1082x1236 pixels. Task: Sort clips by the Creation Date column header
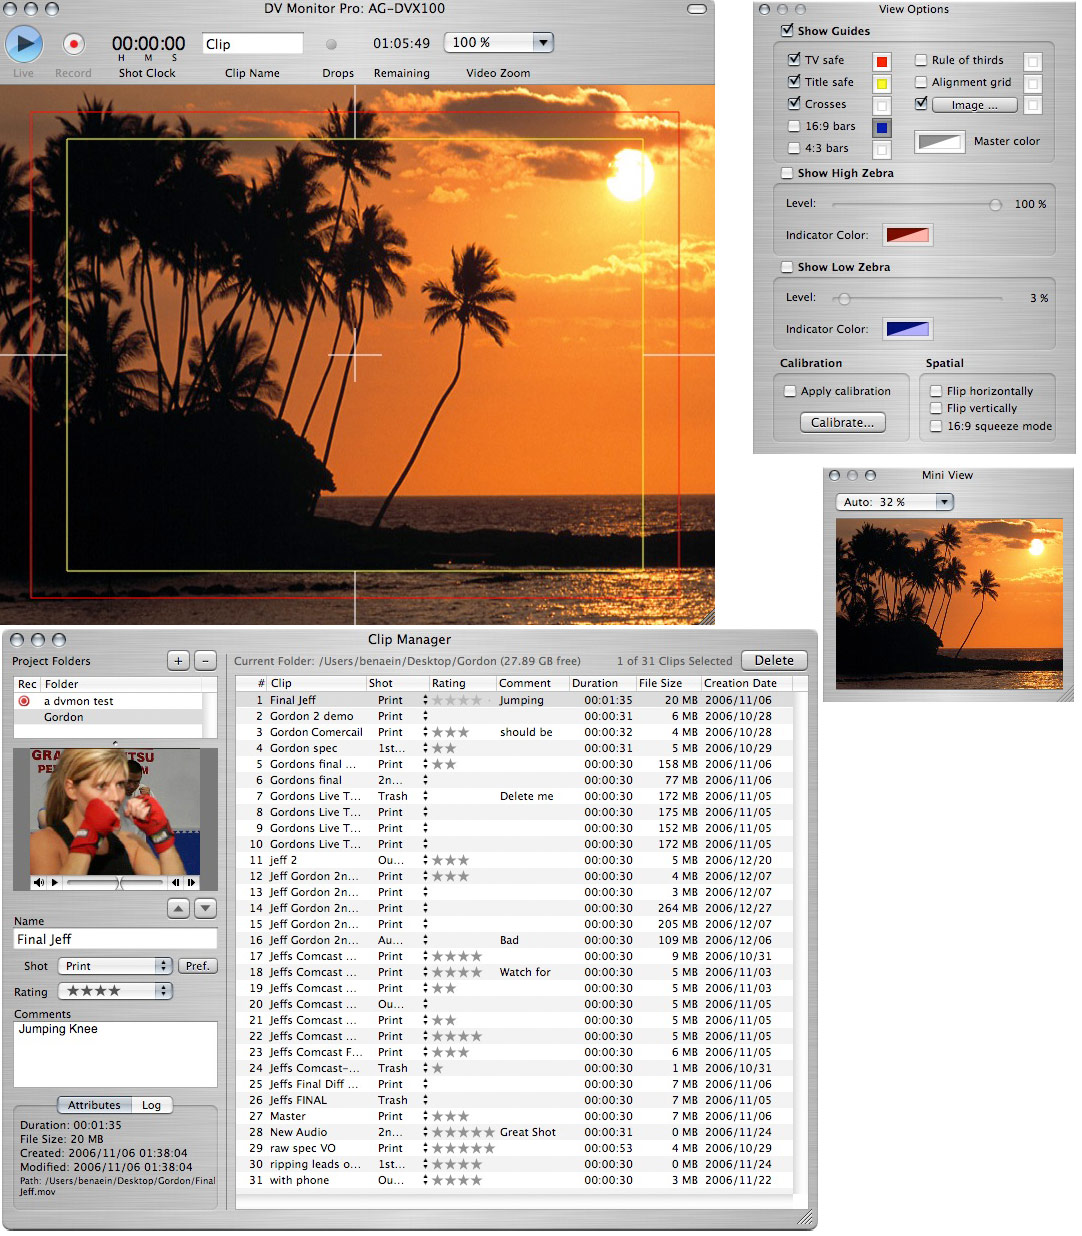pyautogui.click(x=746, y=683)
